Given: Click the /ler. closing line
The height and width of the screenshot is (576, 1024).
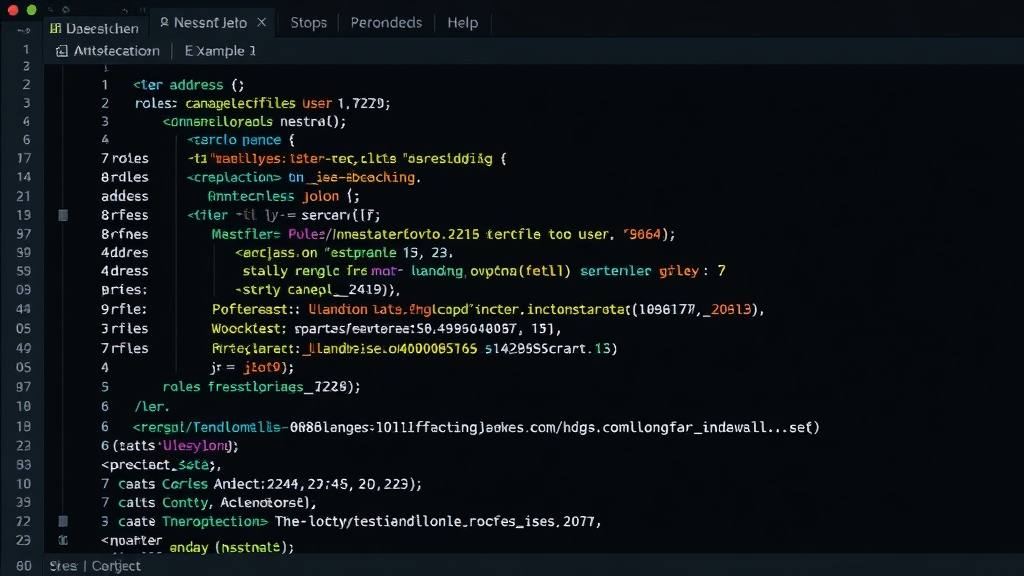Looking at the screenshot, I should (152, 406).
